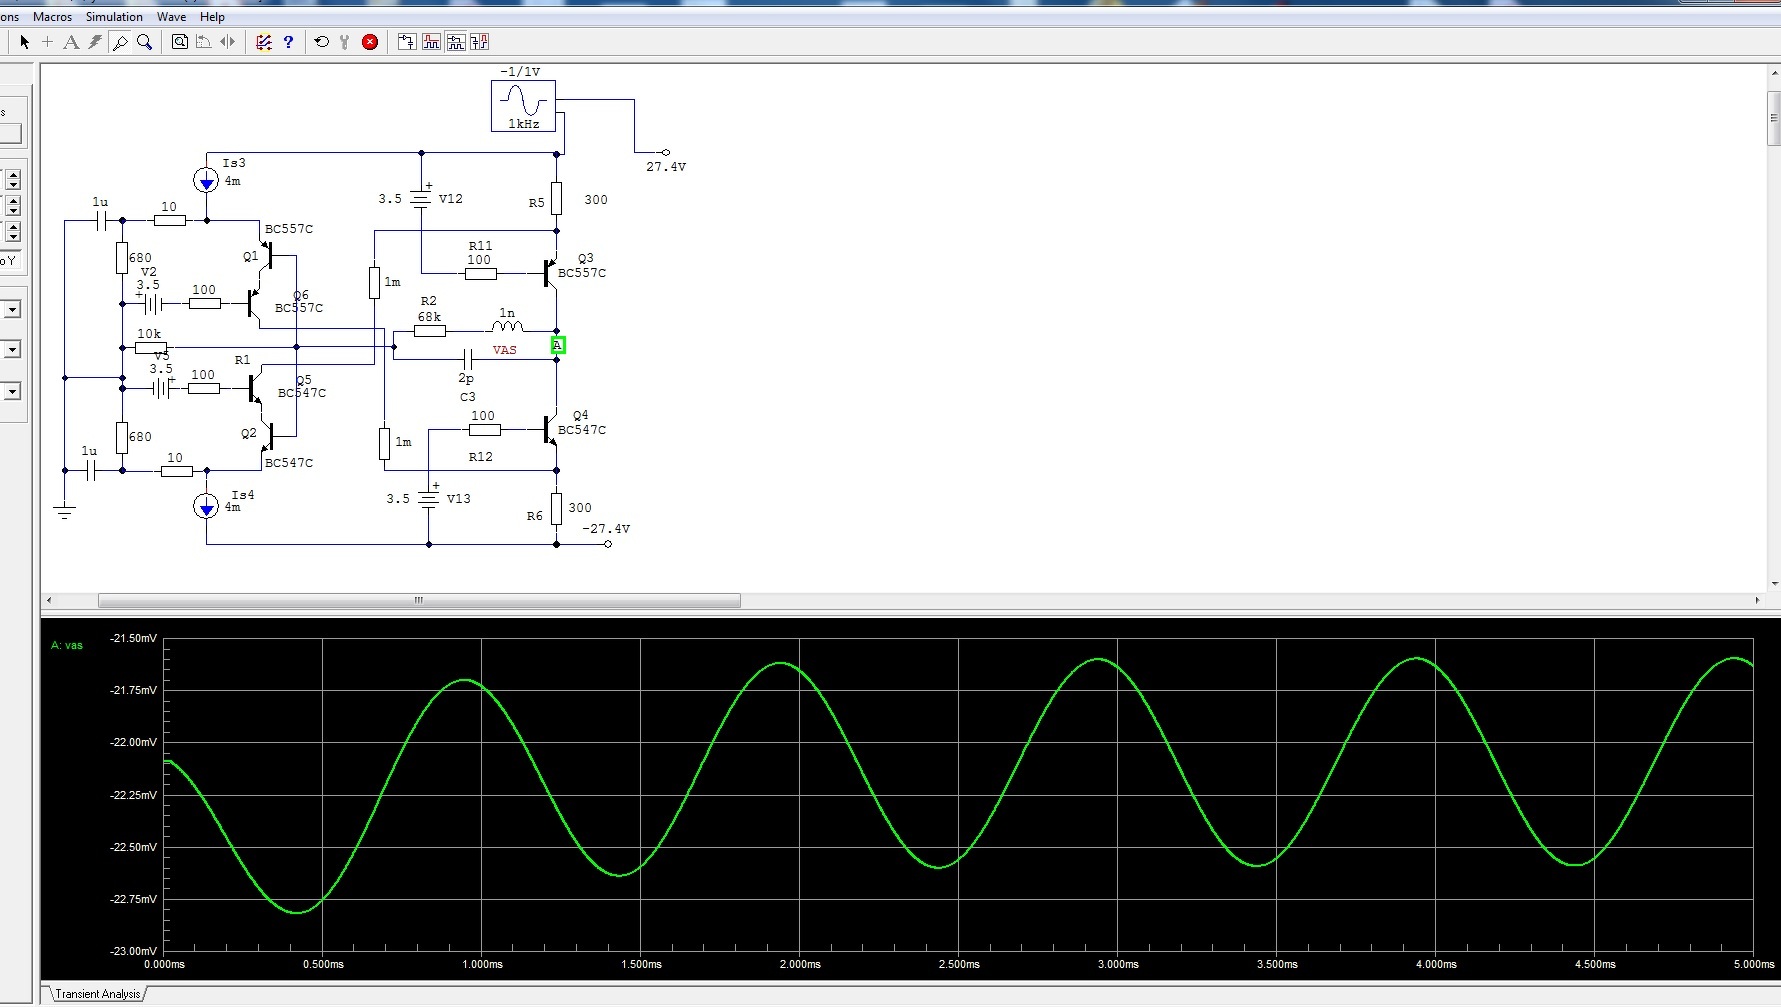The image size is (1781, 1007).
Task: Click the schematic scroll-up arrow
Action: (x=1774, y=74)
